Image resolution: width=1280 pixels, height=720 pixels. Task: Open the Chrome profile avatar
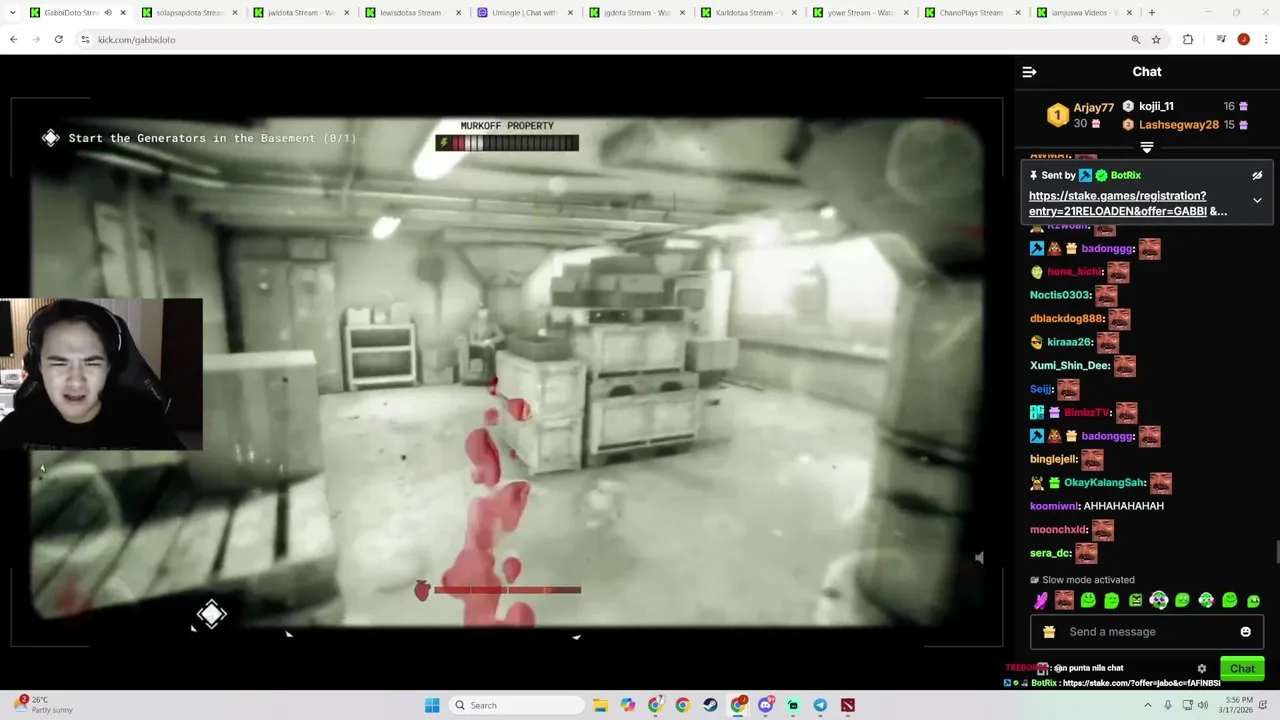point(1243,39)
